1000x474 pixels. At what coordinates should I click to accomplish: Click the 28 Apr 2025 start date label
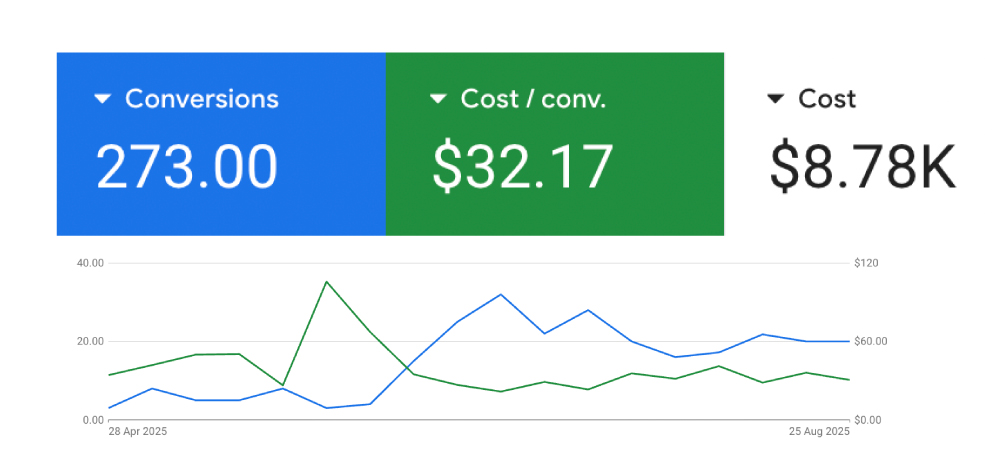(x=138, y=432)
